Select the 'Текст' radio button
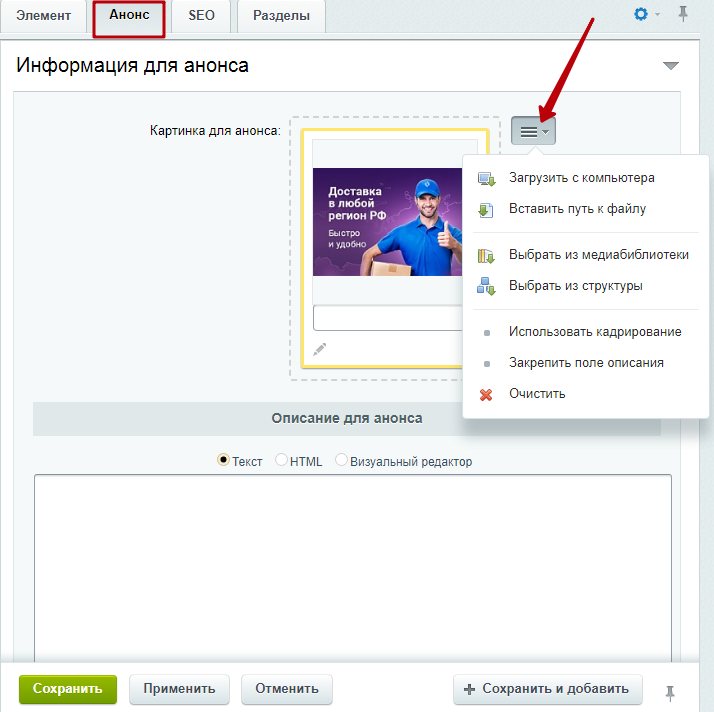Image resolution: width=714 pixels, height=712 pixels. point(223,460)
